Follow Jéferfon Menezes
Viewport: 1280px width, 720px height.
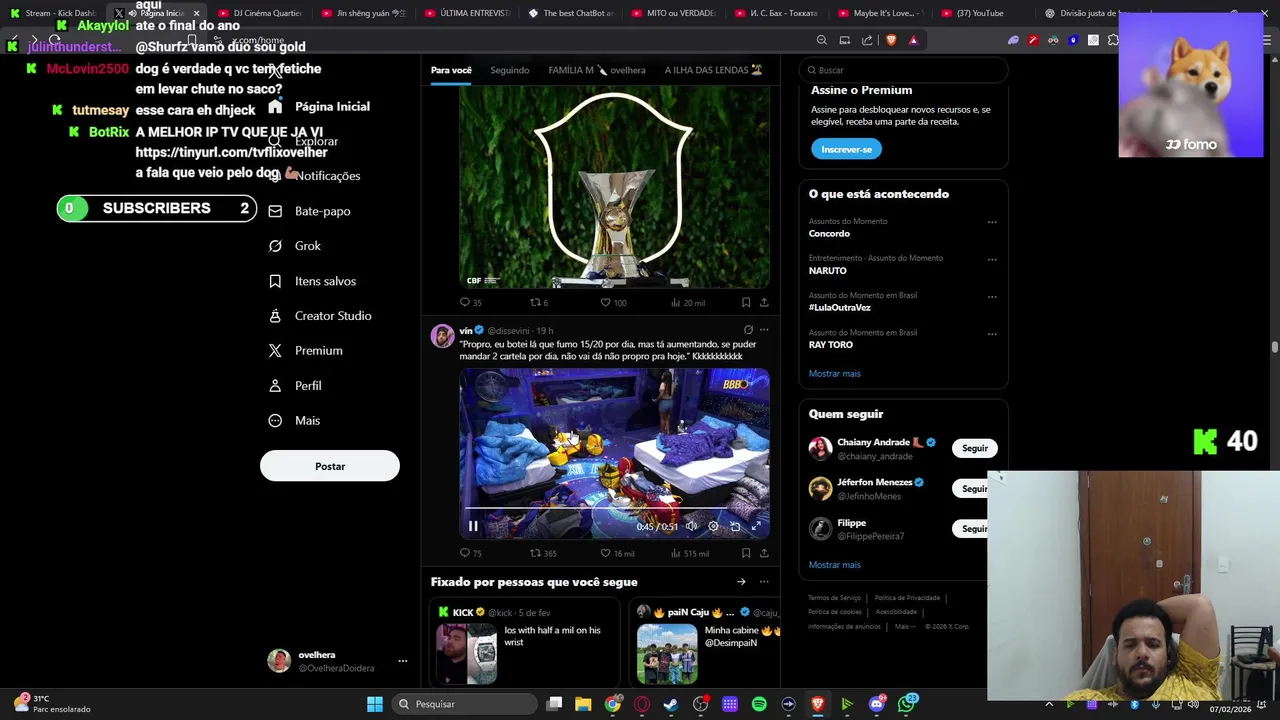click(970, 488)
